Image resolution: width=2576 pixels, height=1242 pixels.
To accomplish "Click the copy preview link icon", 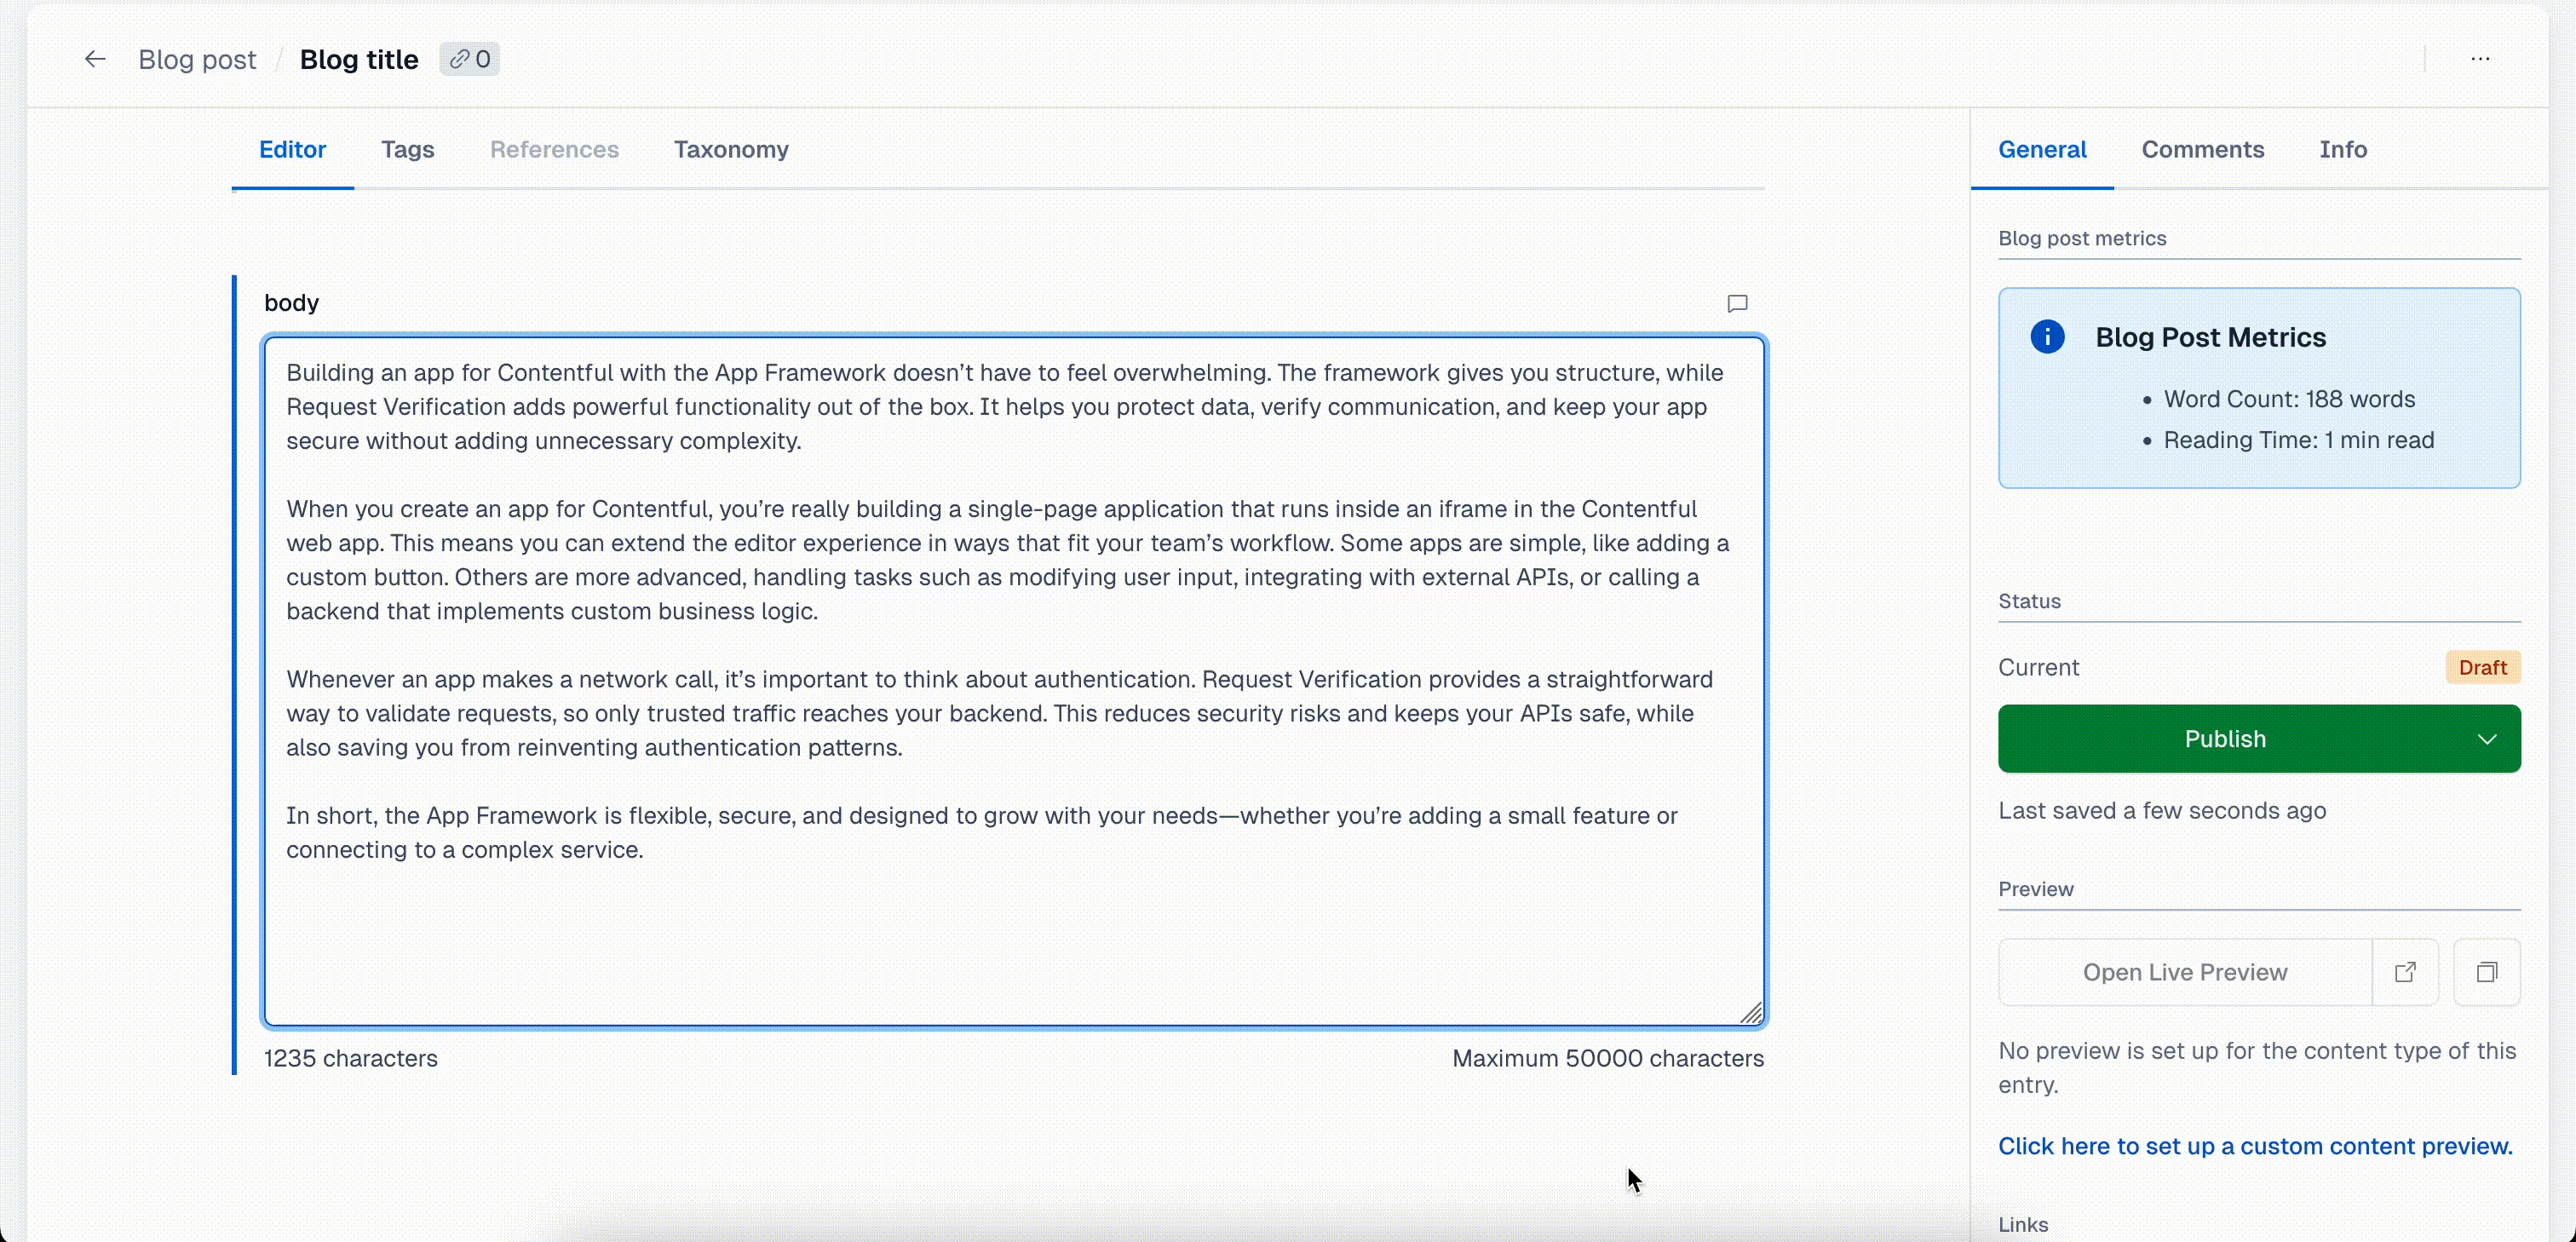I will (x=2486, y=972).
